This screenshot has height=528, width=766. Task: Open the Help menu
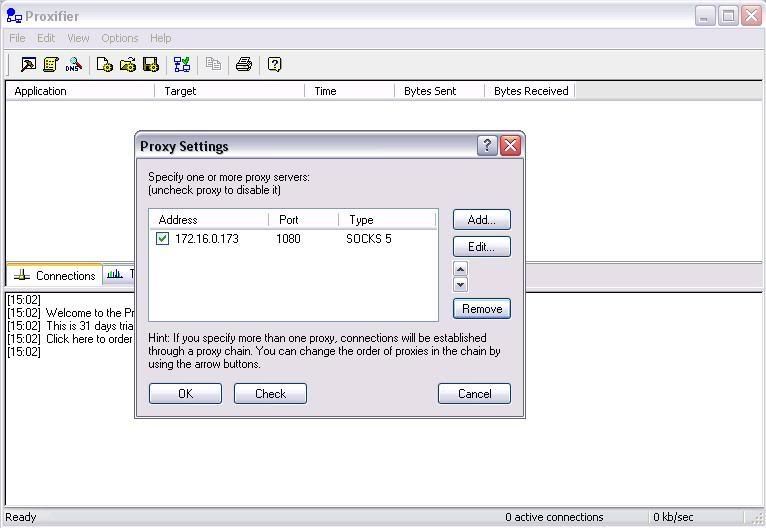pos(160,38)
